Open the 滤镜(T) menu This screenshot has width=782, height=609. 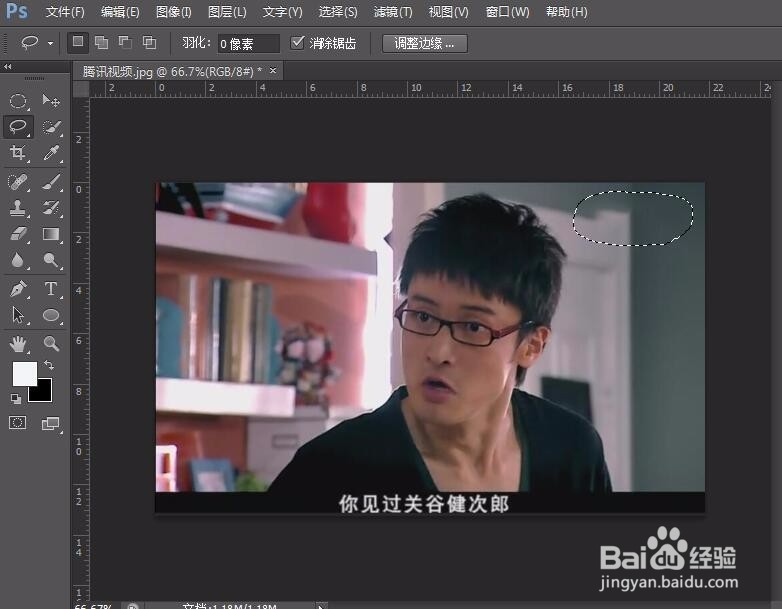tap(393, 11)
